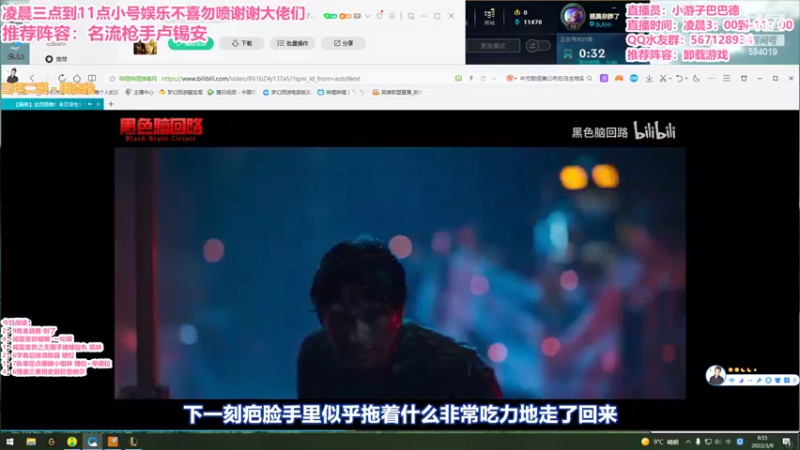Open the blue round extension icon

pyautogui.click(x=634, y=78)
